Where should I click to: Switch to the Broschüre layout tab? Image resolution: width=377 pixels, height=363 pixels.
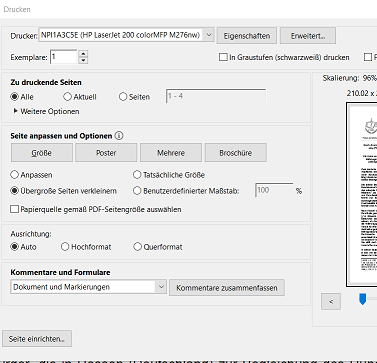coord(236,153)
